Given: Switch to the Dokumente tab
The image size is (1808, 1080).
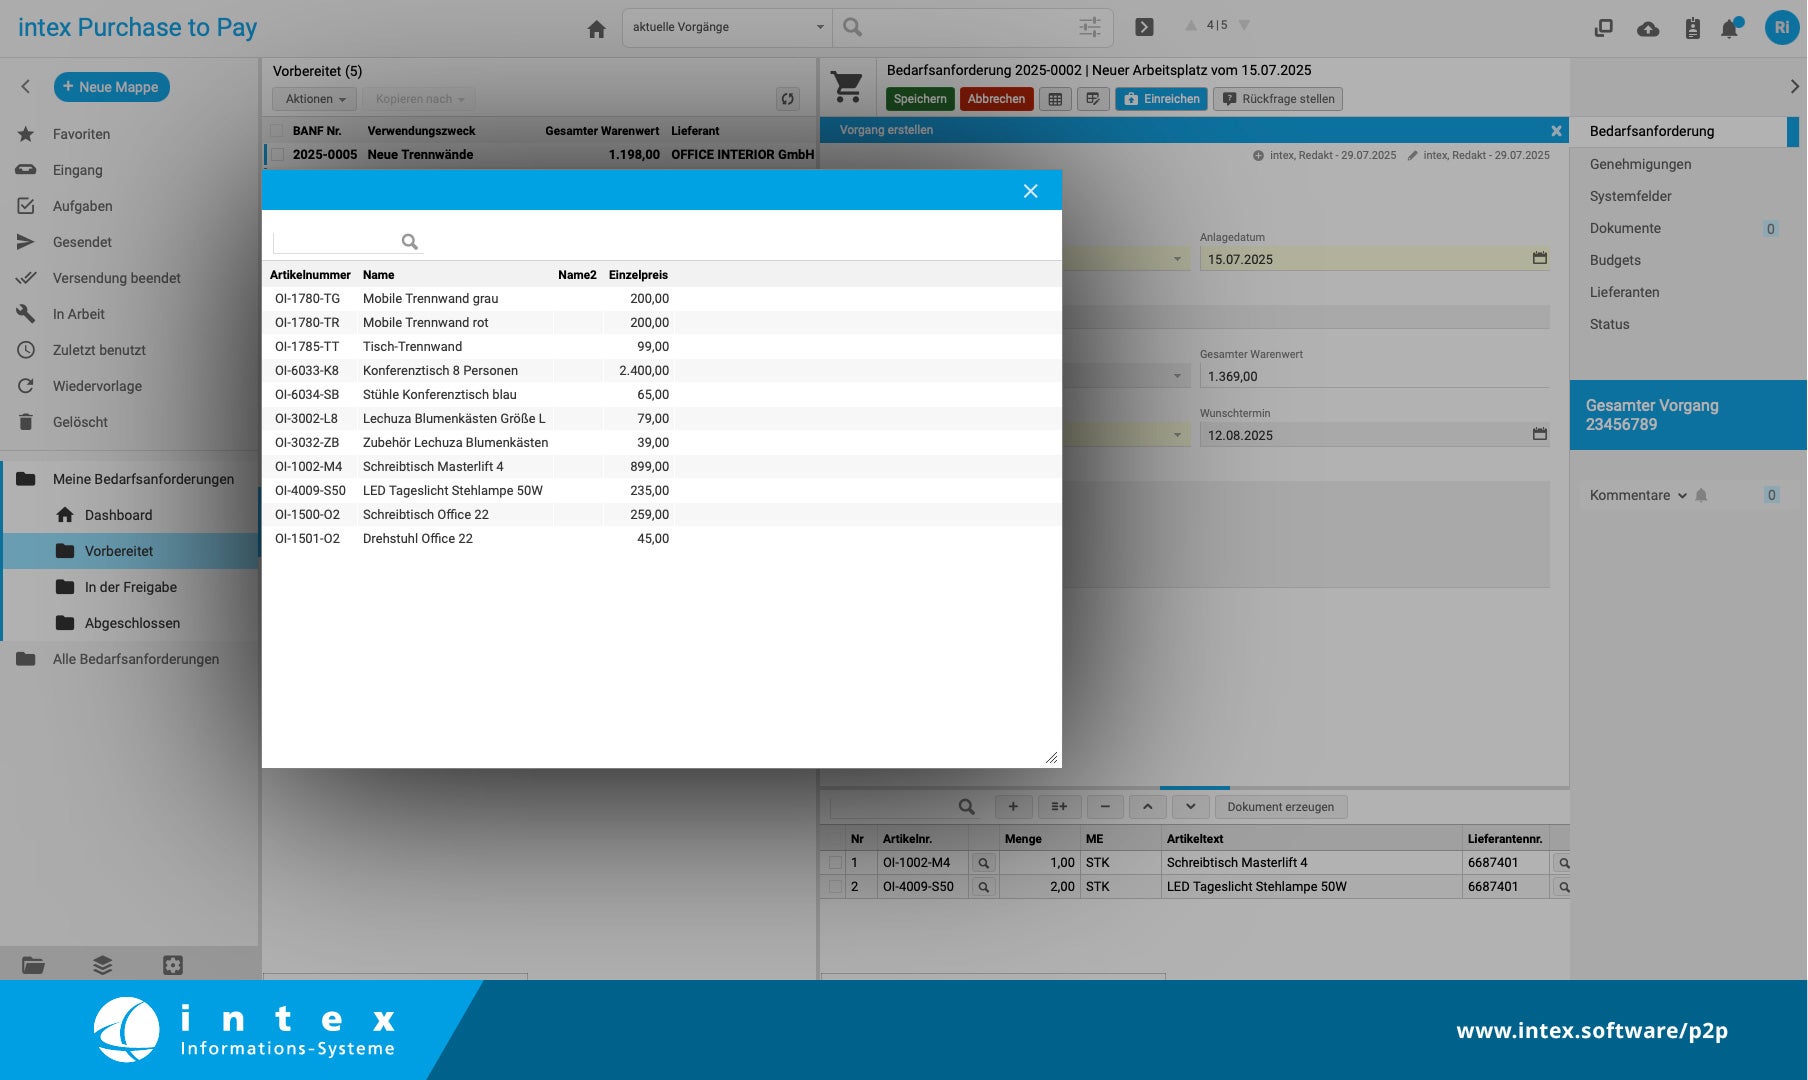Looking at the screenshot, I should tap(1625, 228).
